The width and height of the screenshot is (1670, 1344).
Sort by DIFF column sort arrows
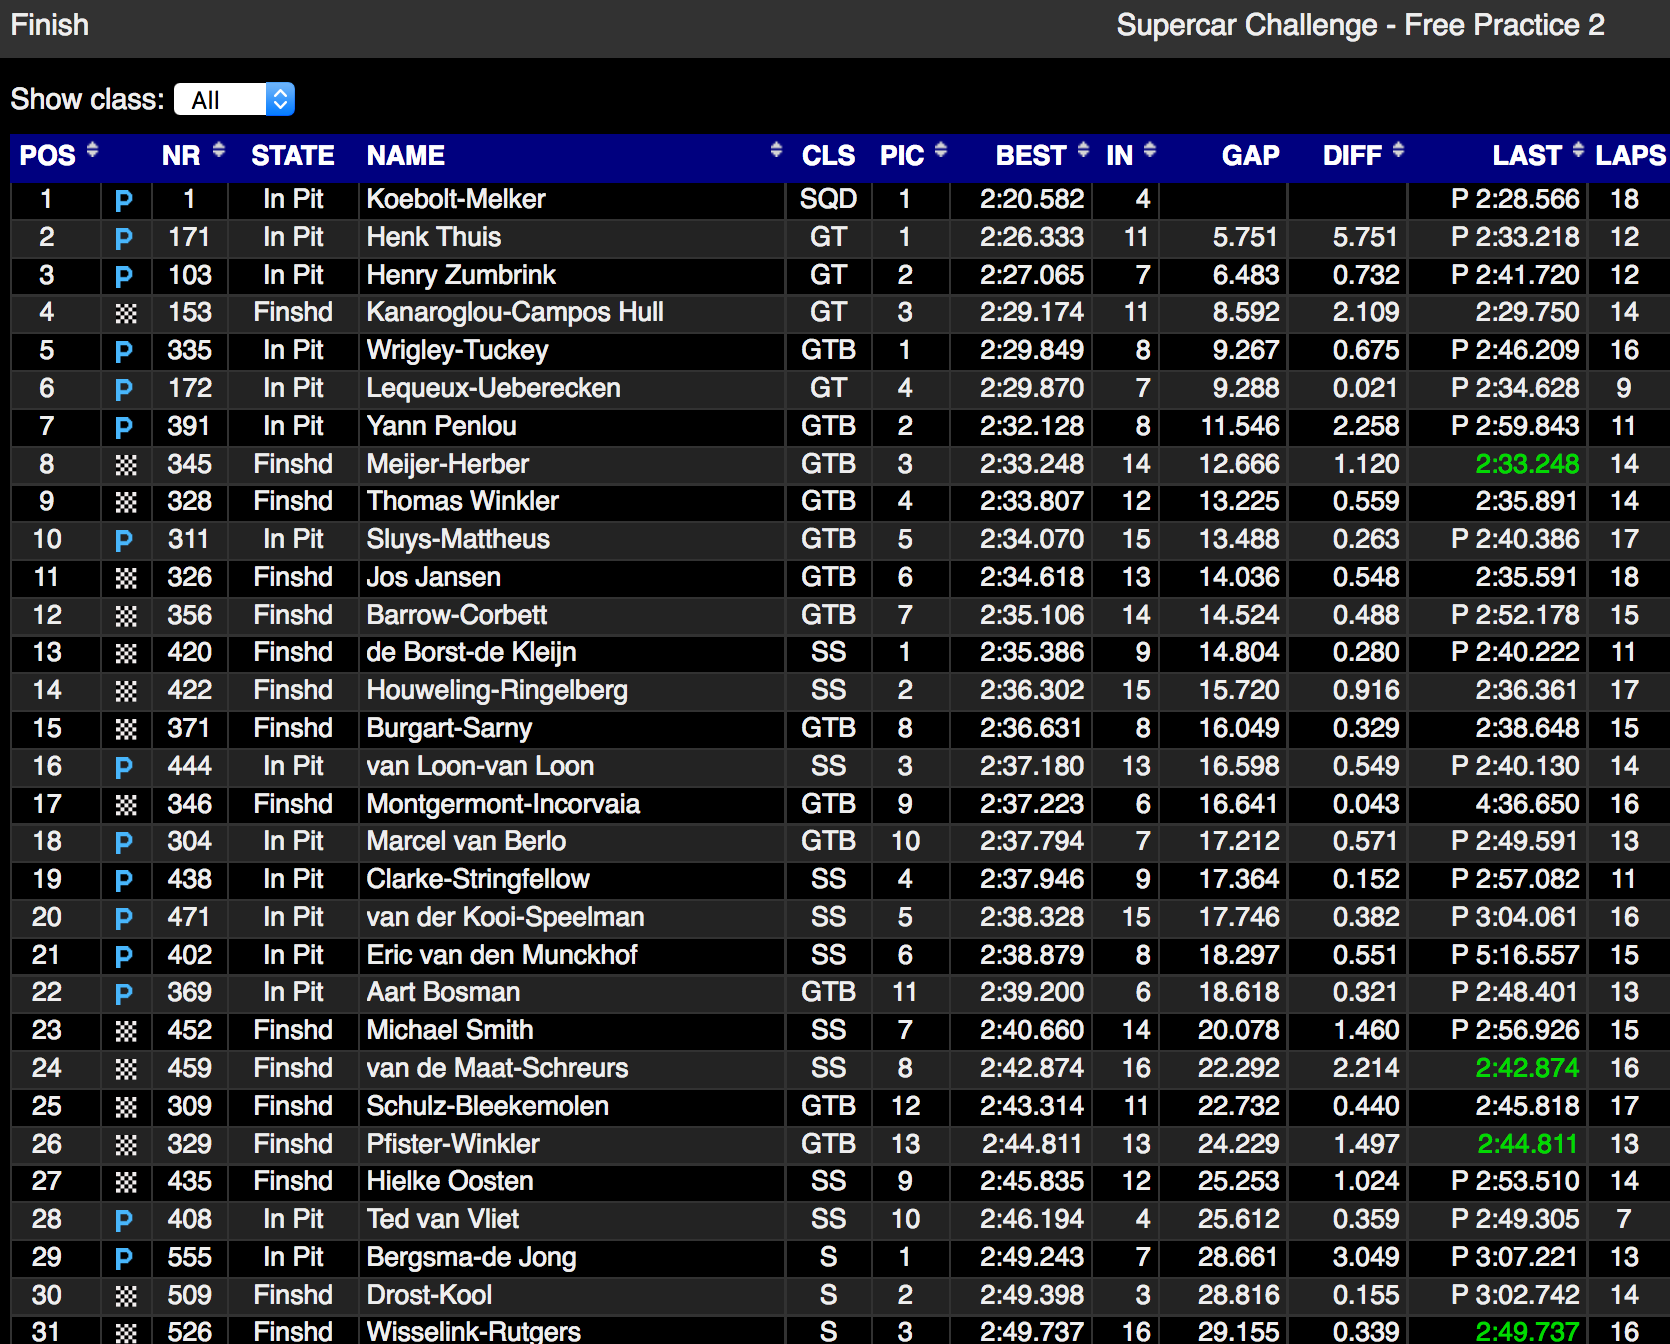coord(1398,150)
